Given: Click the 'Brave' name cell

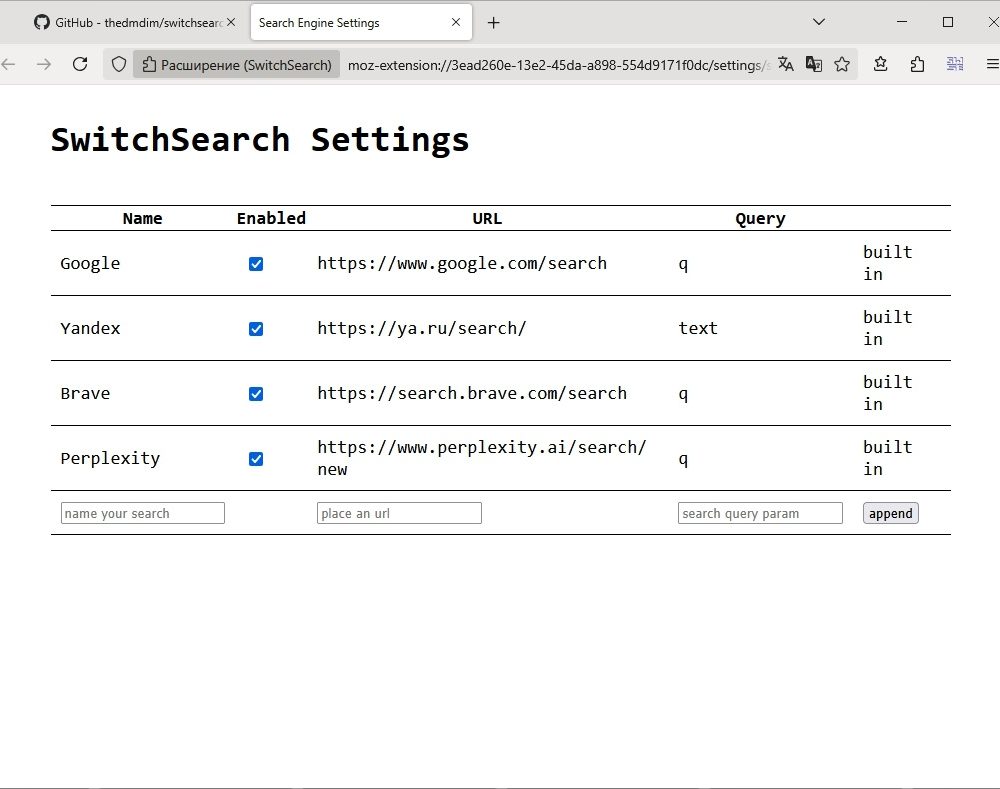Looking at the screenshot, I should pyautogui.click(x=85, y=394).
